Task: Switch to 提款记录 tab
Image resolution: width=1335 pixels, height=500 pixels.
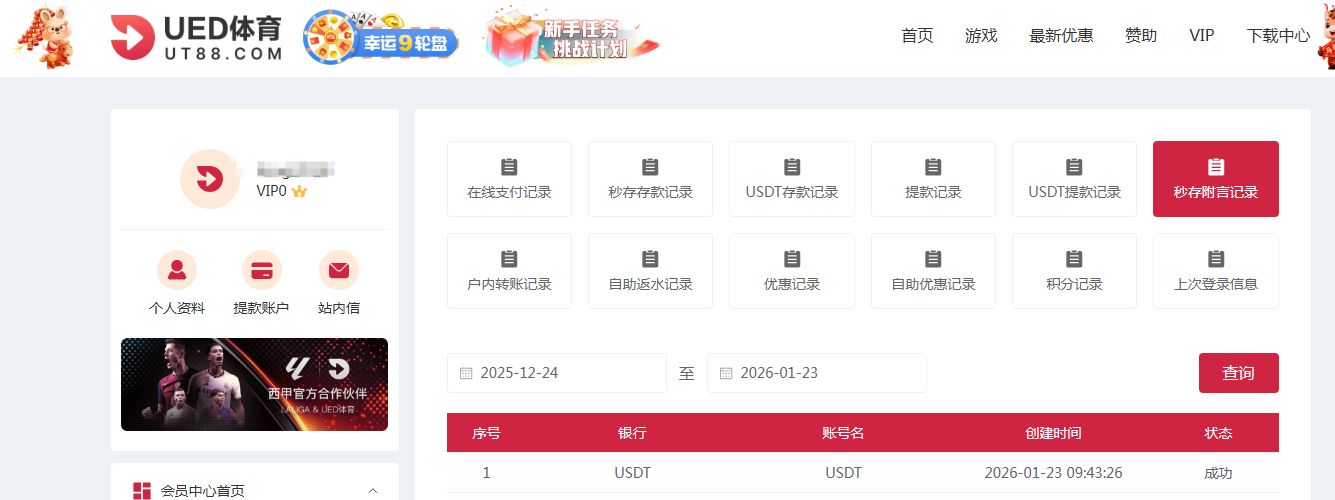Action: (933, 179)
